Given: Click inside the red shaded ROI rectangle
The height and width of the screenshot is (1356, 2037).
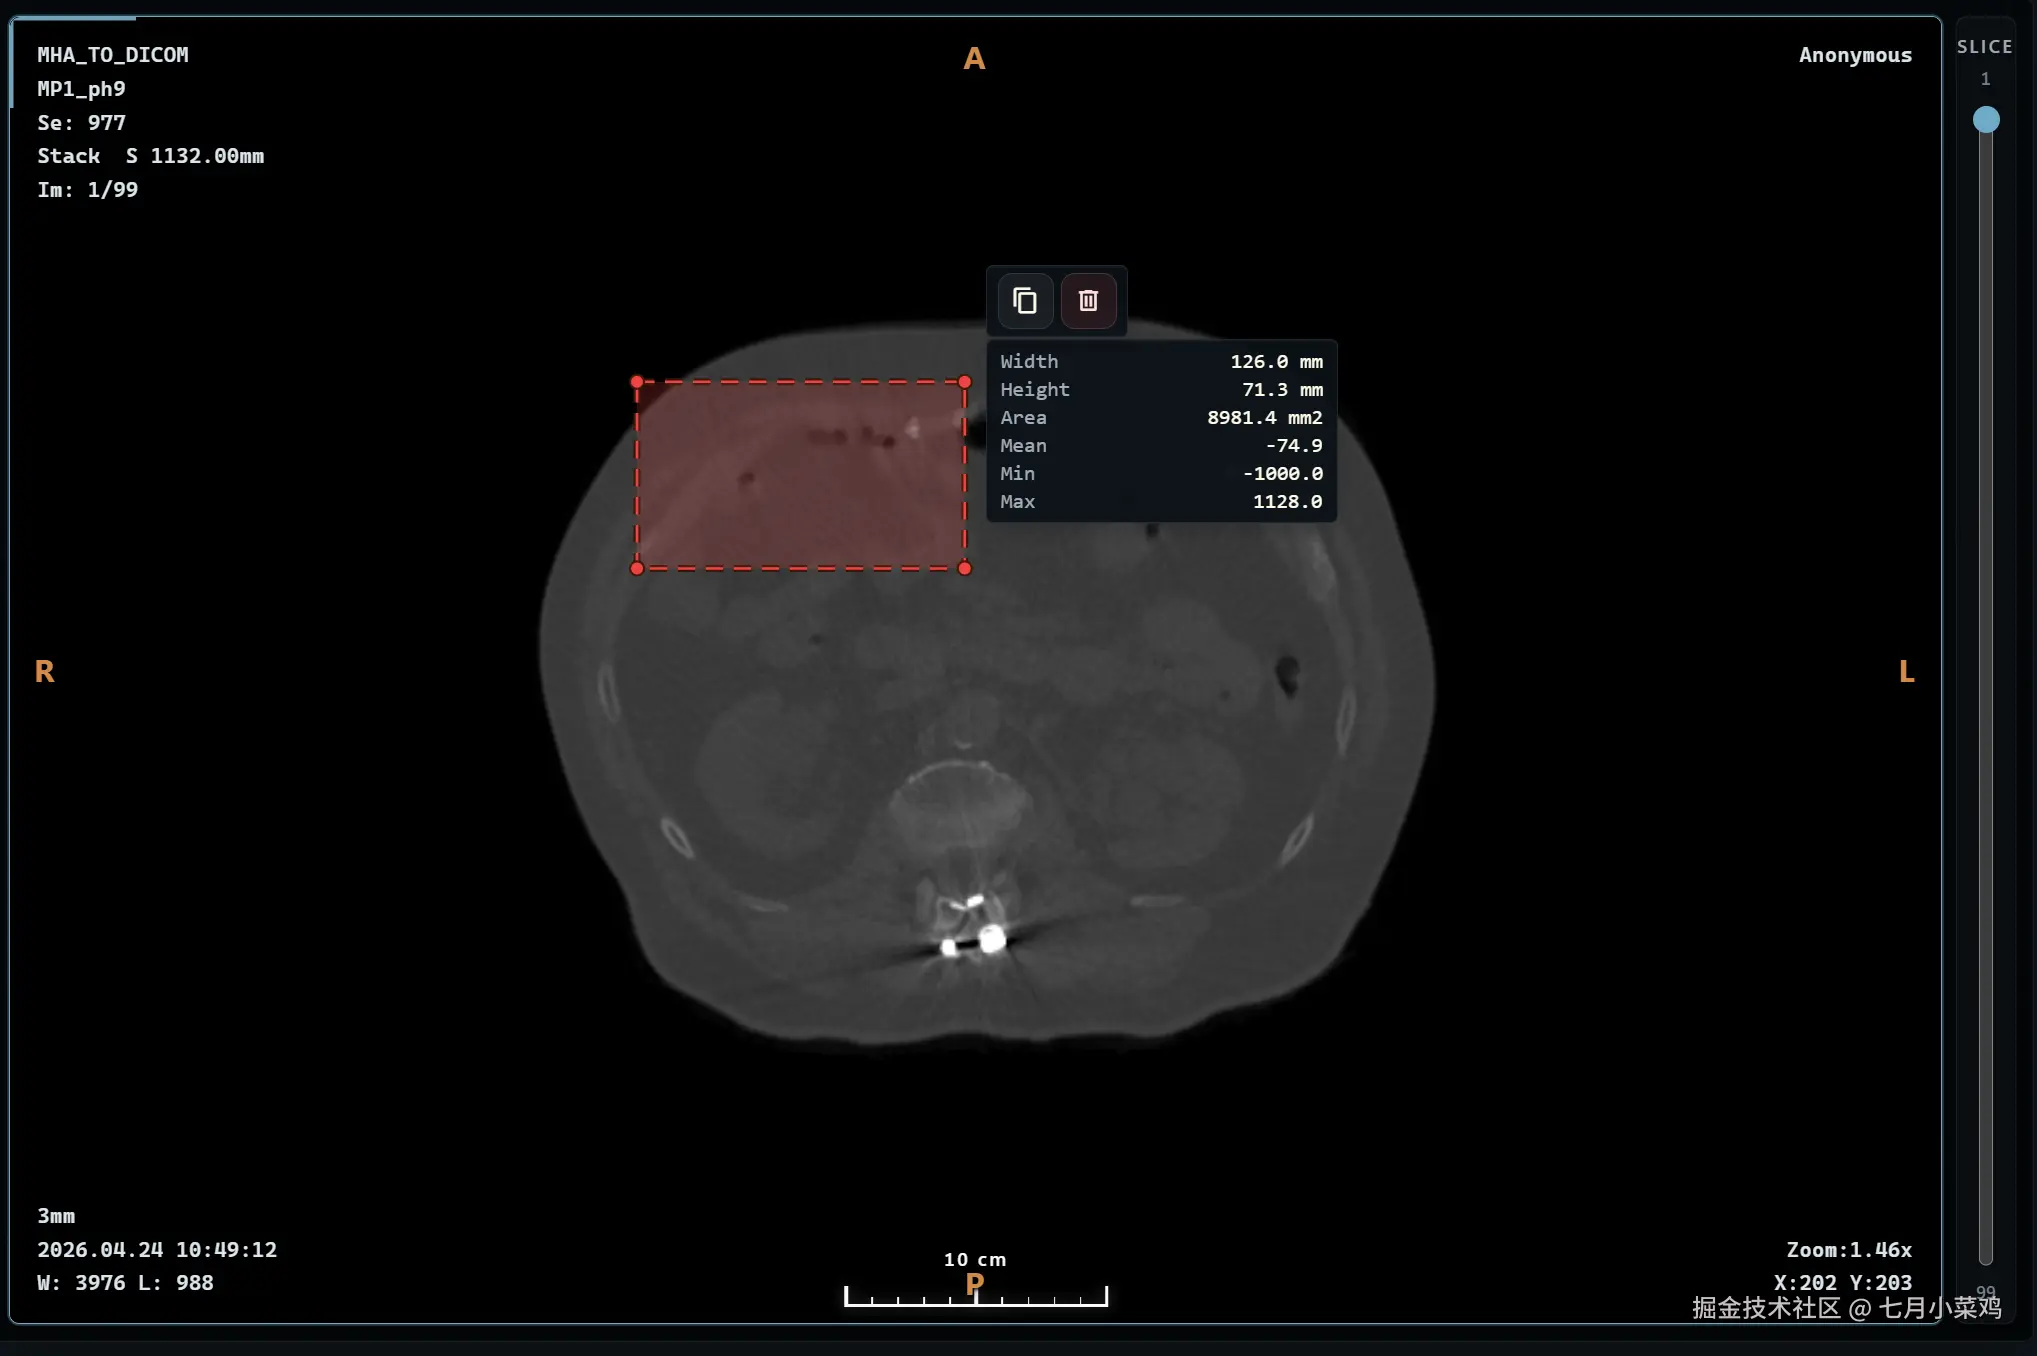Looking at the screenshot, I should (x=801, y=475).
